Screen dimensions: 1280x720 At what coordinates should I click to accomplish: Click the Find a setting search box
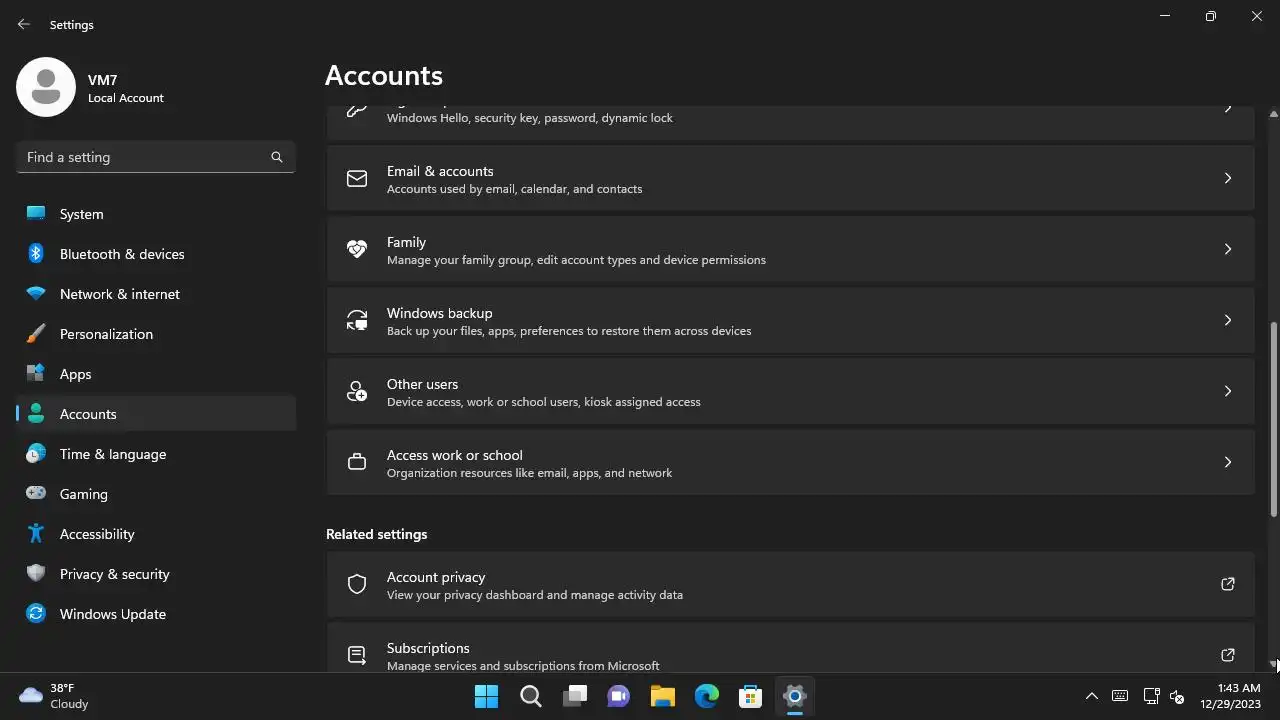click(x=156, y=157)
